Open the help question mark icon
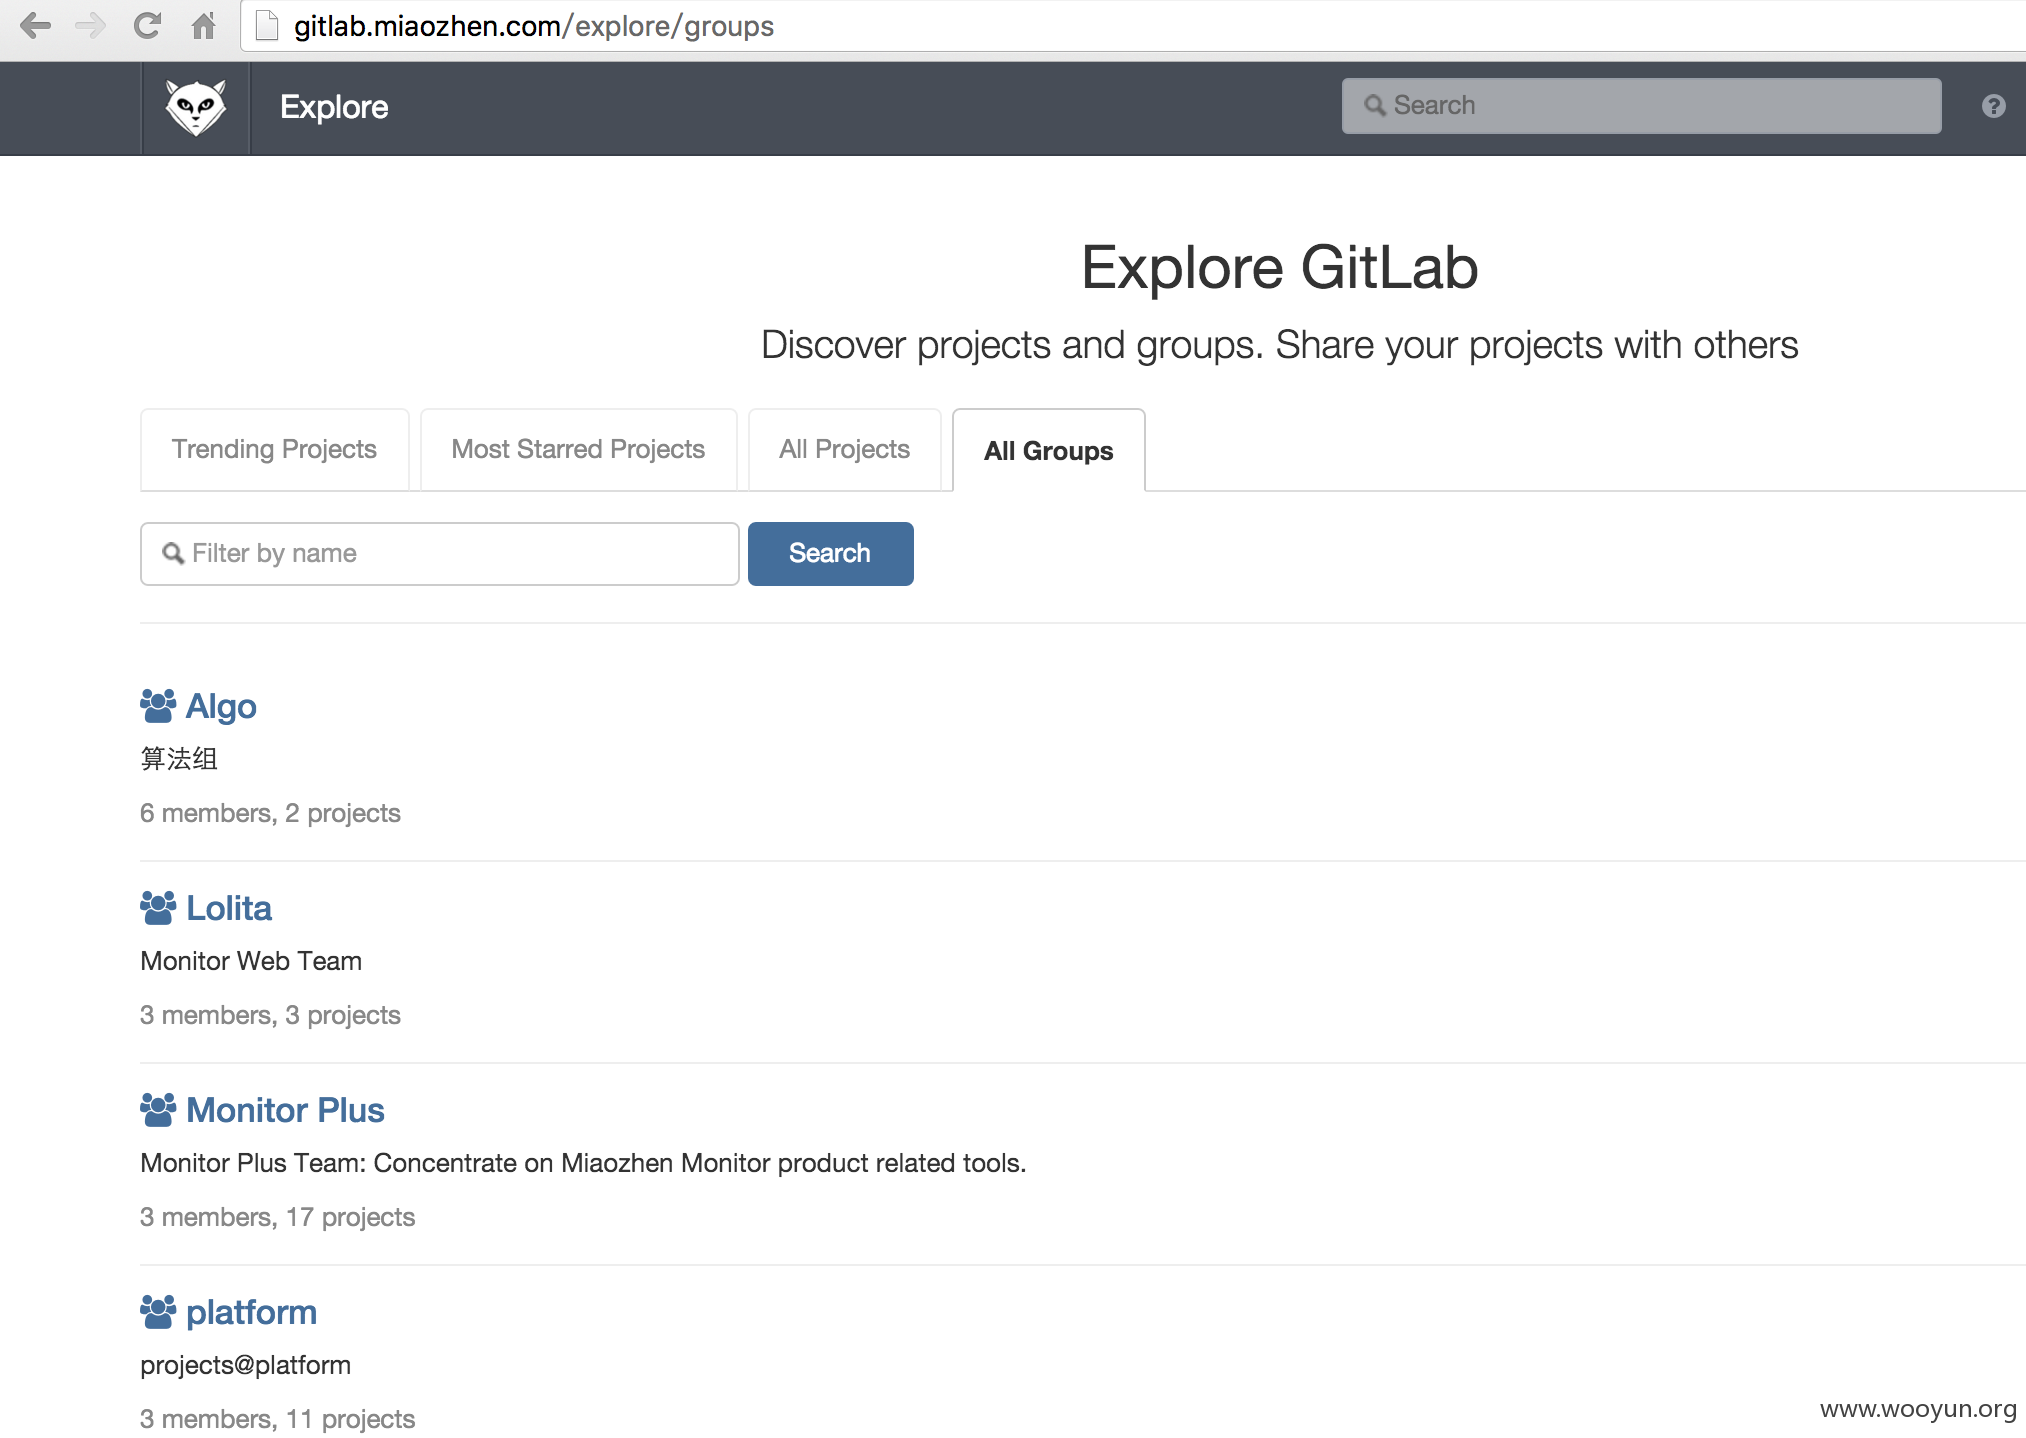2026x1438 pixels. [1993, 106]
